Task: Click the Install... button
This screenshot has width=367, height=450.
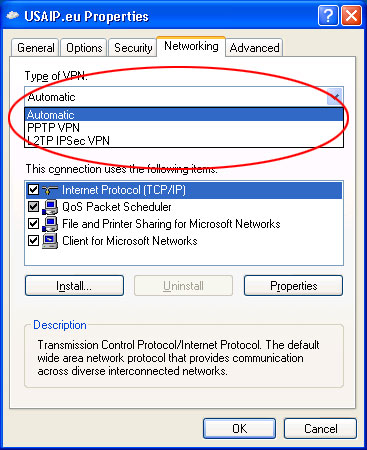Action: [74, 286]
